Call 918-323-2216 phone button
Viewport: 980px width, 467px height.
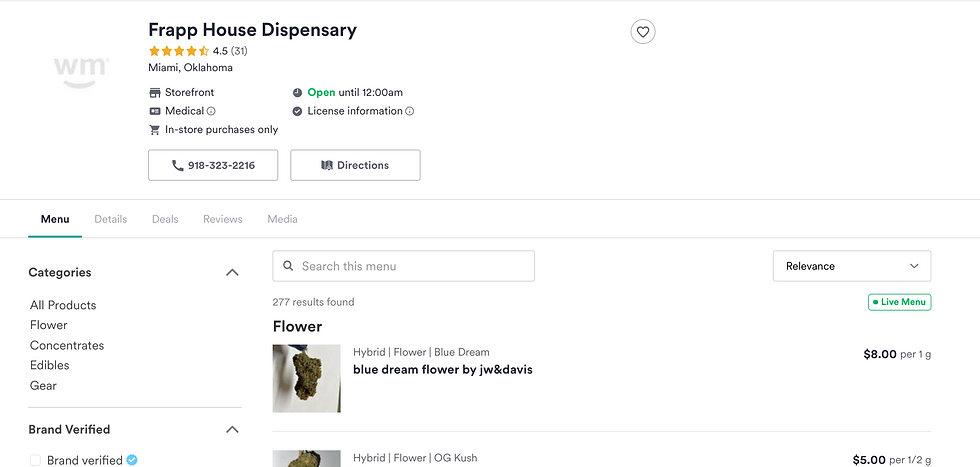212,165
